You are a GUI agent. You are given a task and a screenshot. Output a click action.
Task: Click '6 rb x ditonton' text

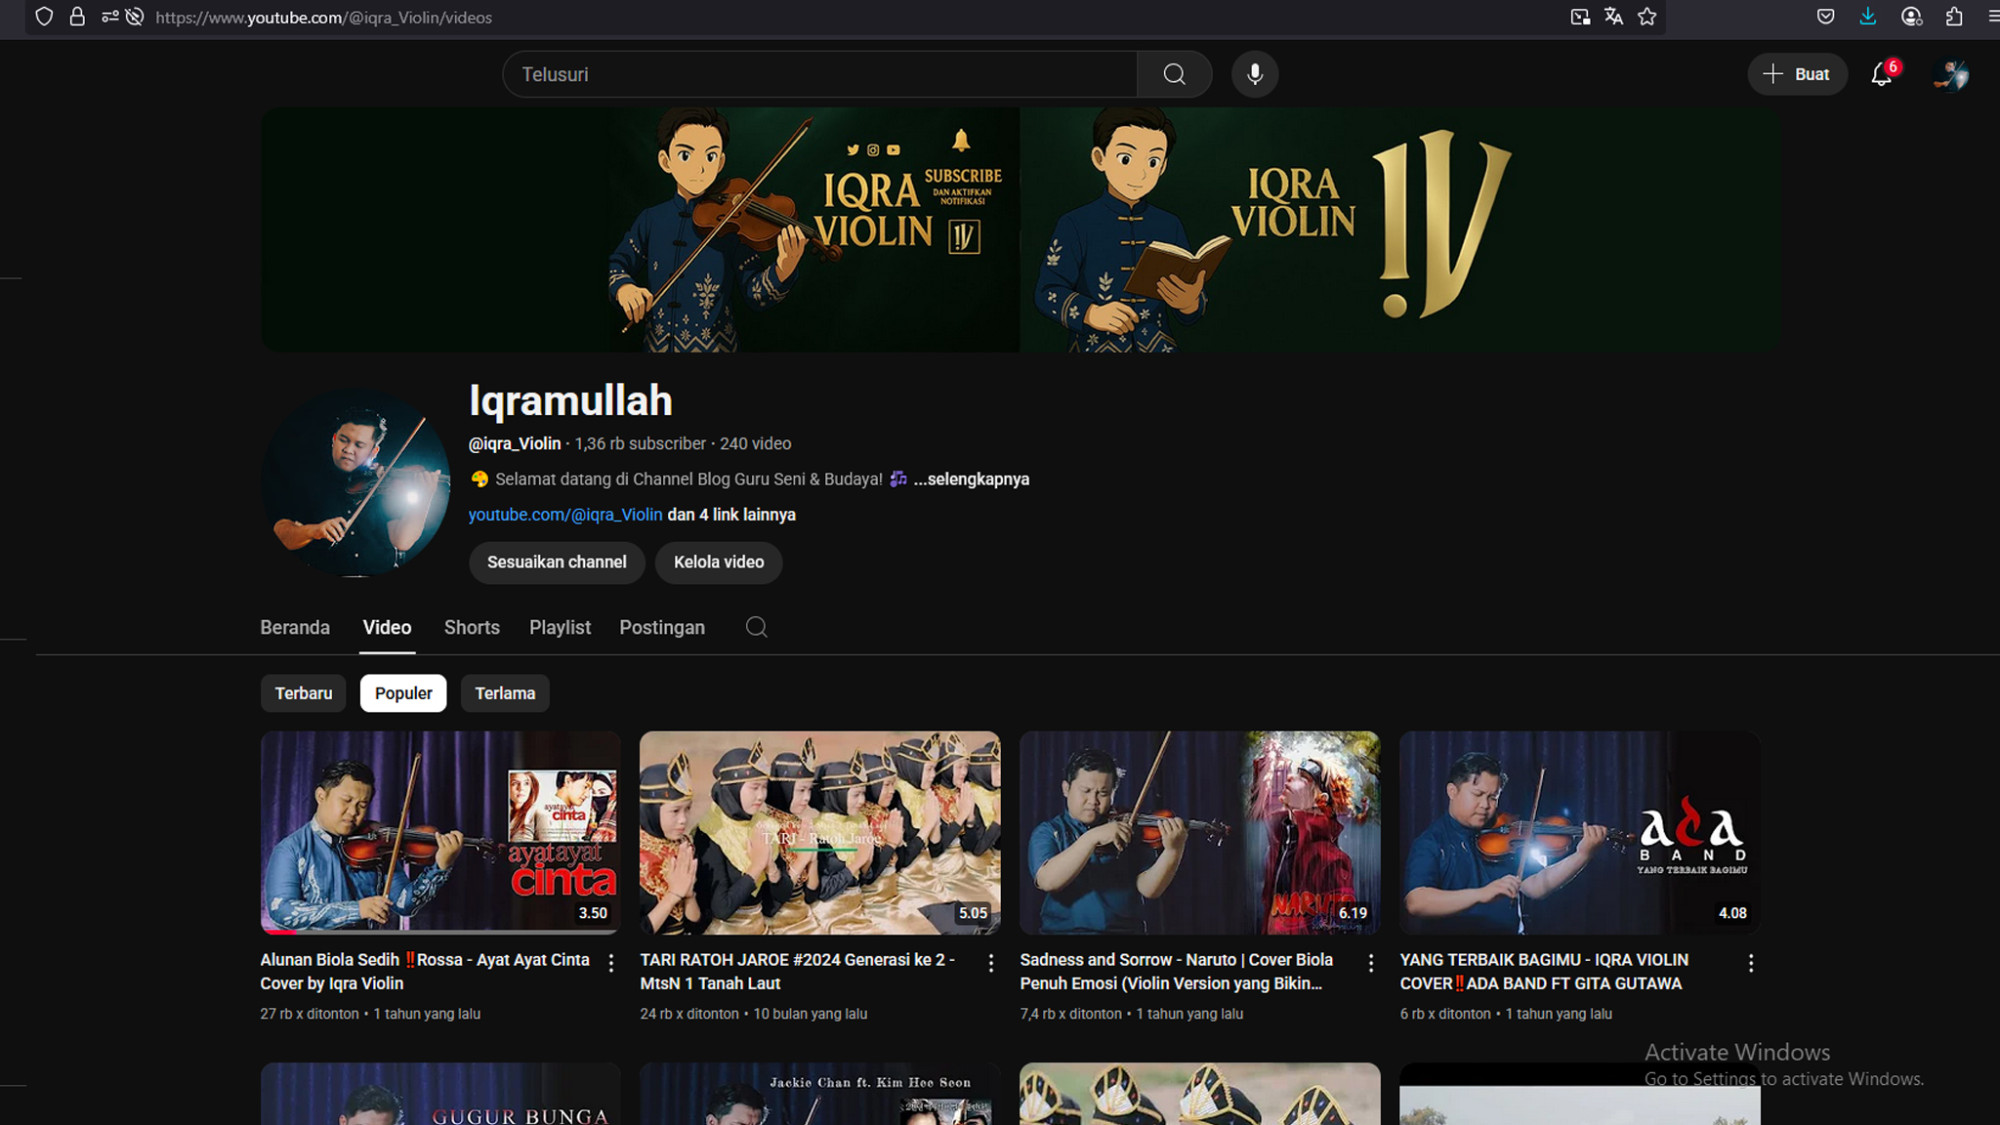tap(1445, 1014)
